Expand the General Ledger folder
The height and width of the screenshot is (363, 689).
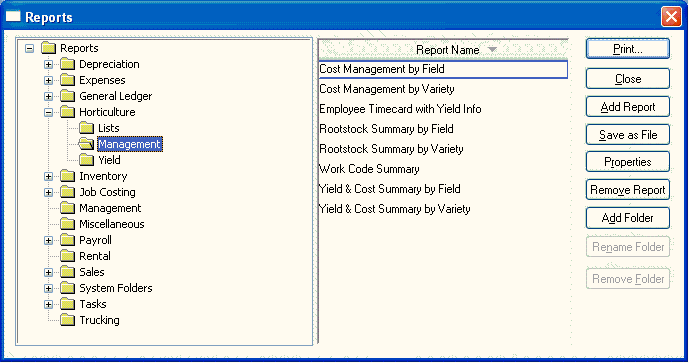pyautogui.click(x=48, y=96)
